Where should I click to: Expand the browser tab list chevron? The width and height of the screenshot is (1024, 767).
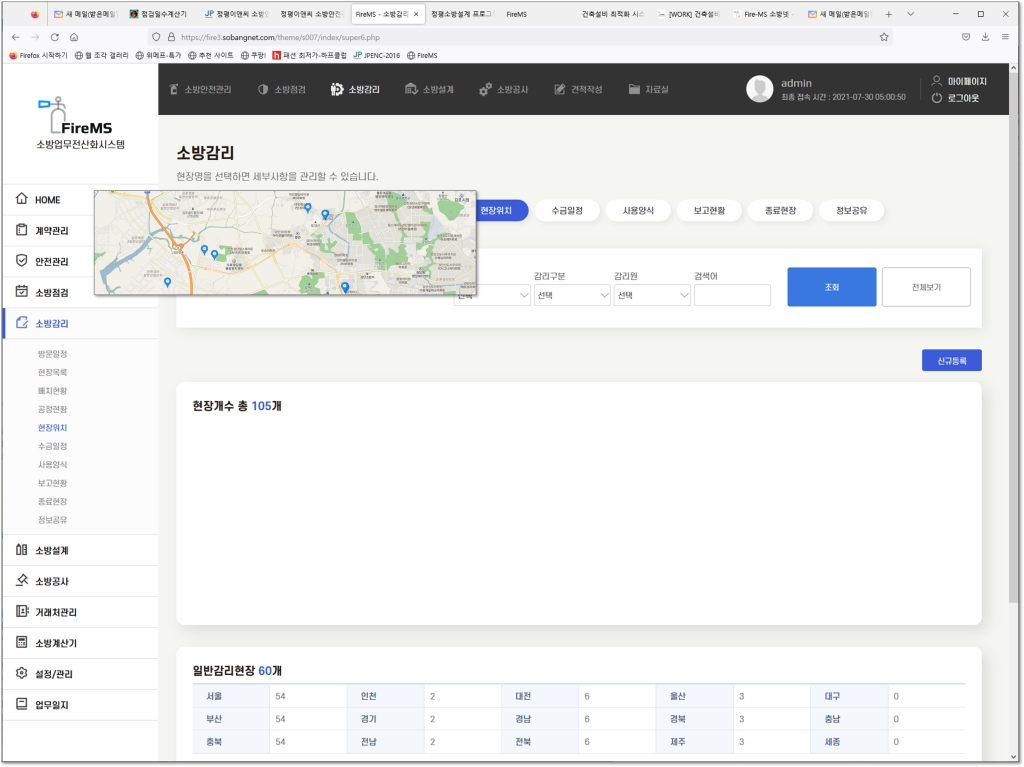coord(910,14)
